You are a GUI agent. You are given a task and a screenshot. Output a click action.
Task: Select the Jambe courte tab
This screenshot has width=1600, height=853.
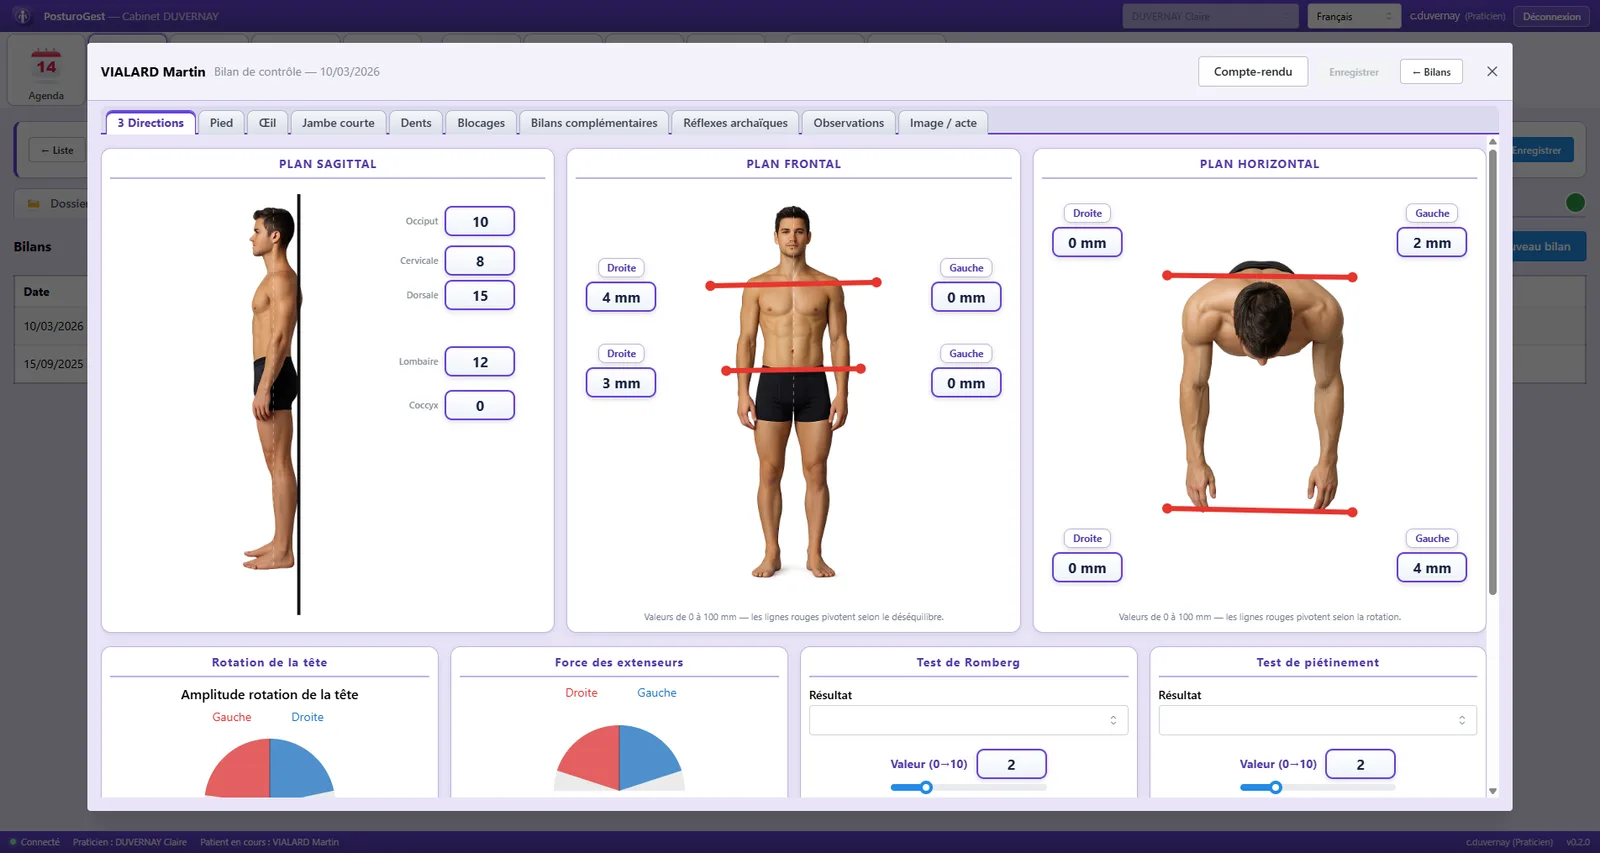click(x=338, y=123)
